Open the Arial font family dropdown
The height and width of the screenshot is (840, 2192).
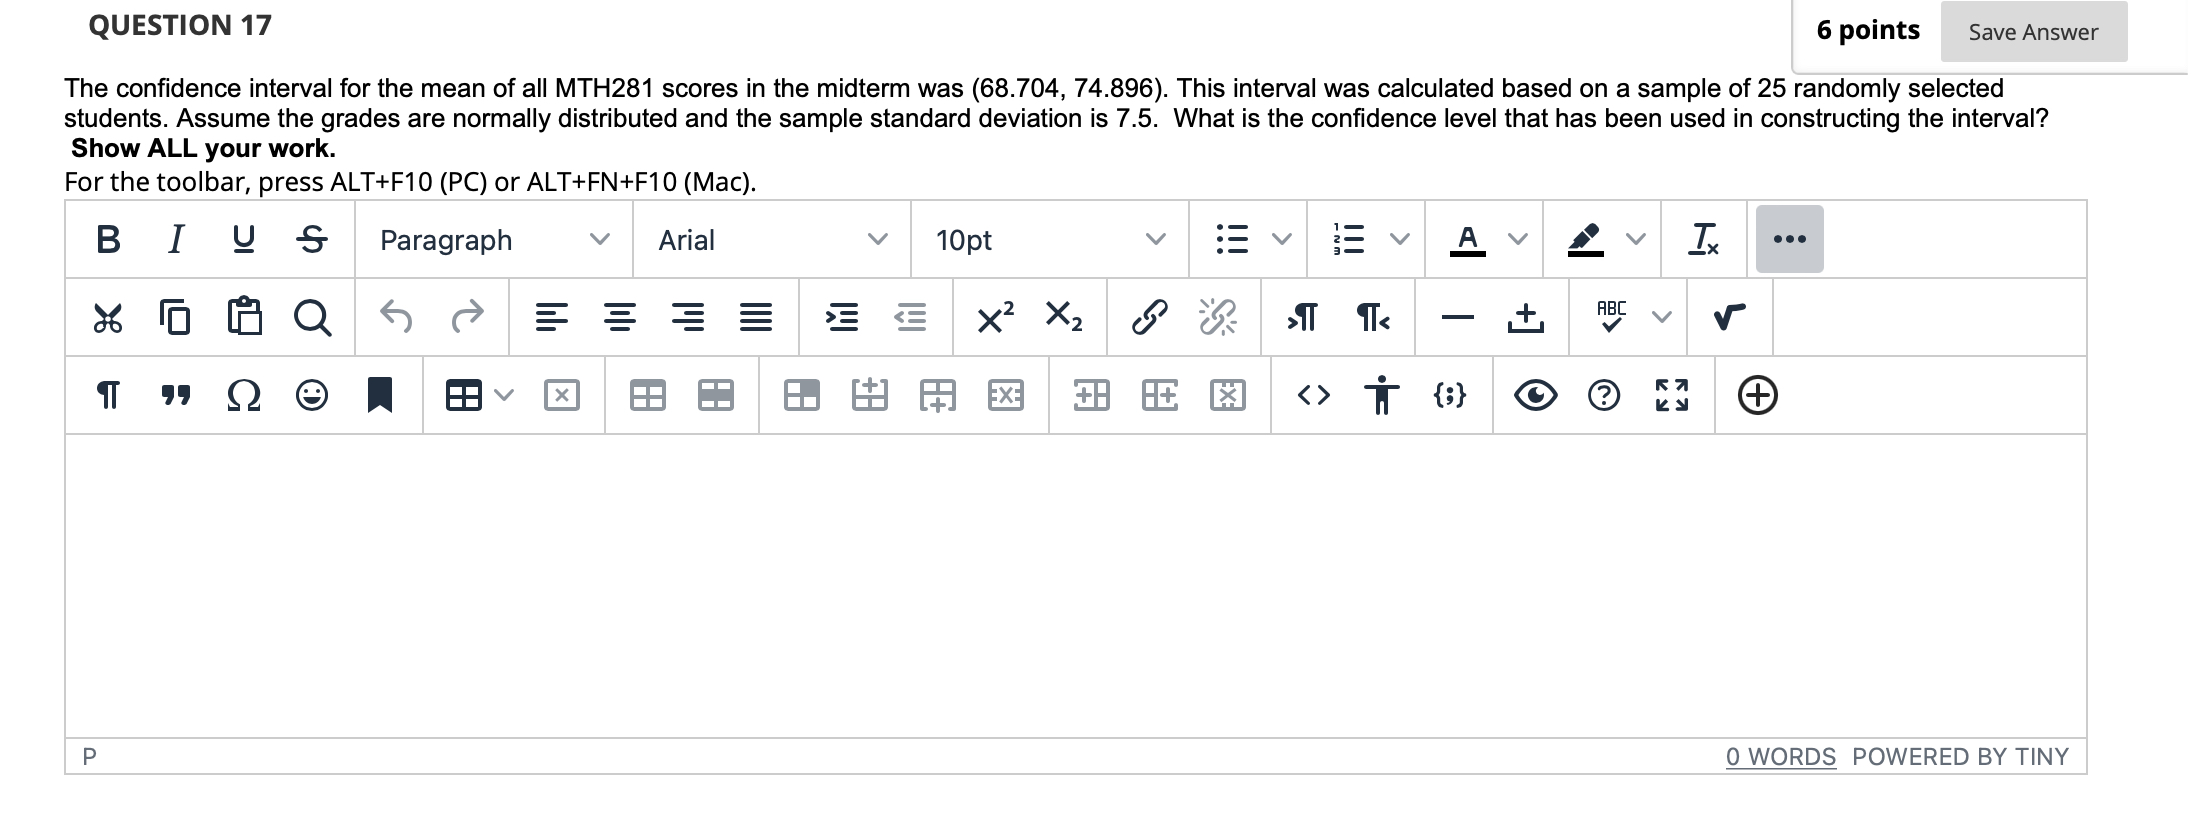tap(772, 240)
